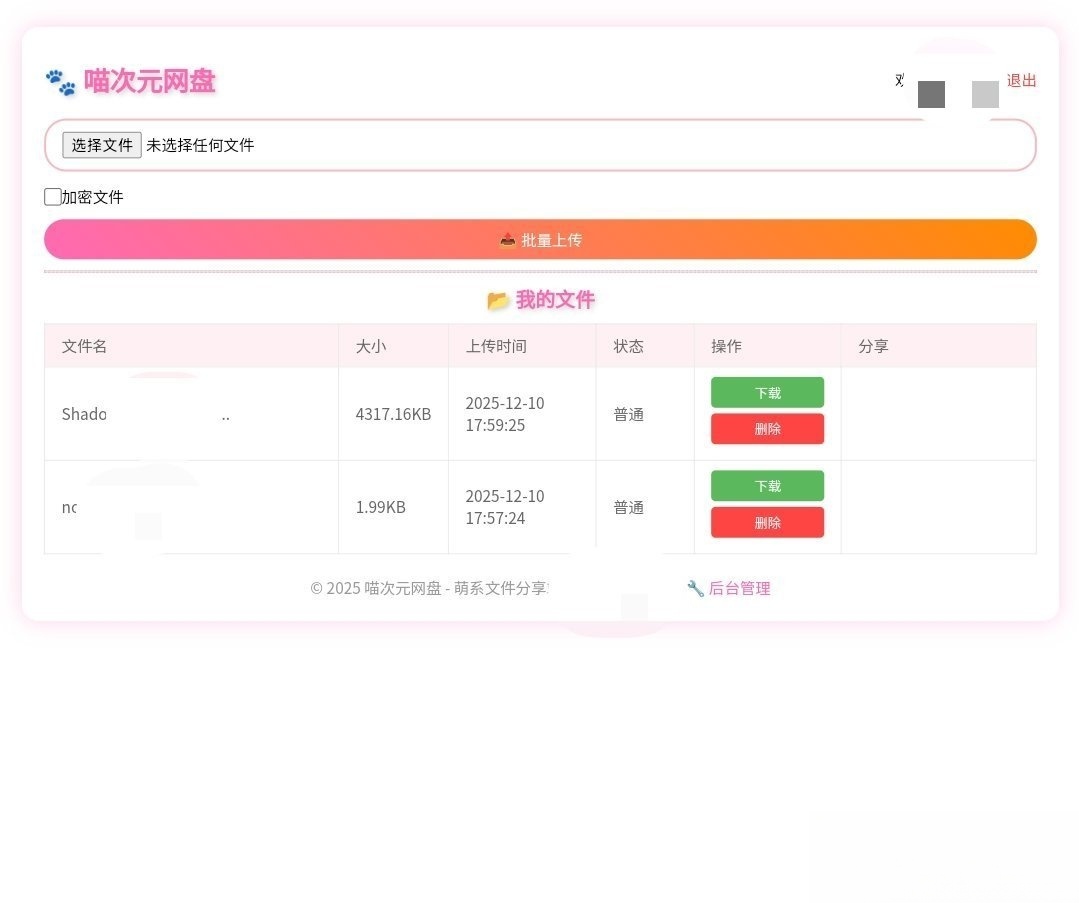1079x903 pixels.
Task: Click the cake icon on the upload button
Action: [508, 239]
